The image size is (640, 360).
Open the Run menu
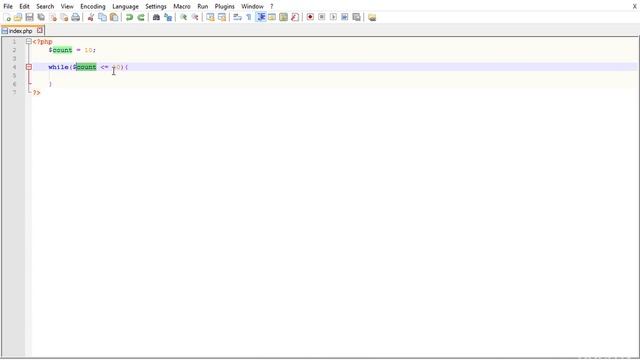[x=202, y=7]
